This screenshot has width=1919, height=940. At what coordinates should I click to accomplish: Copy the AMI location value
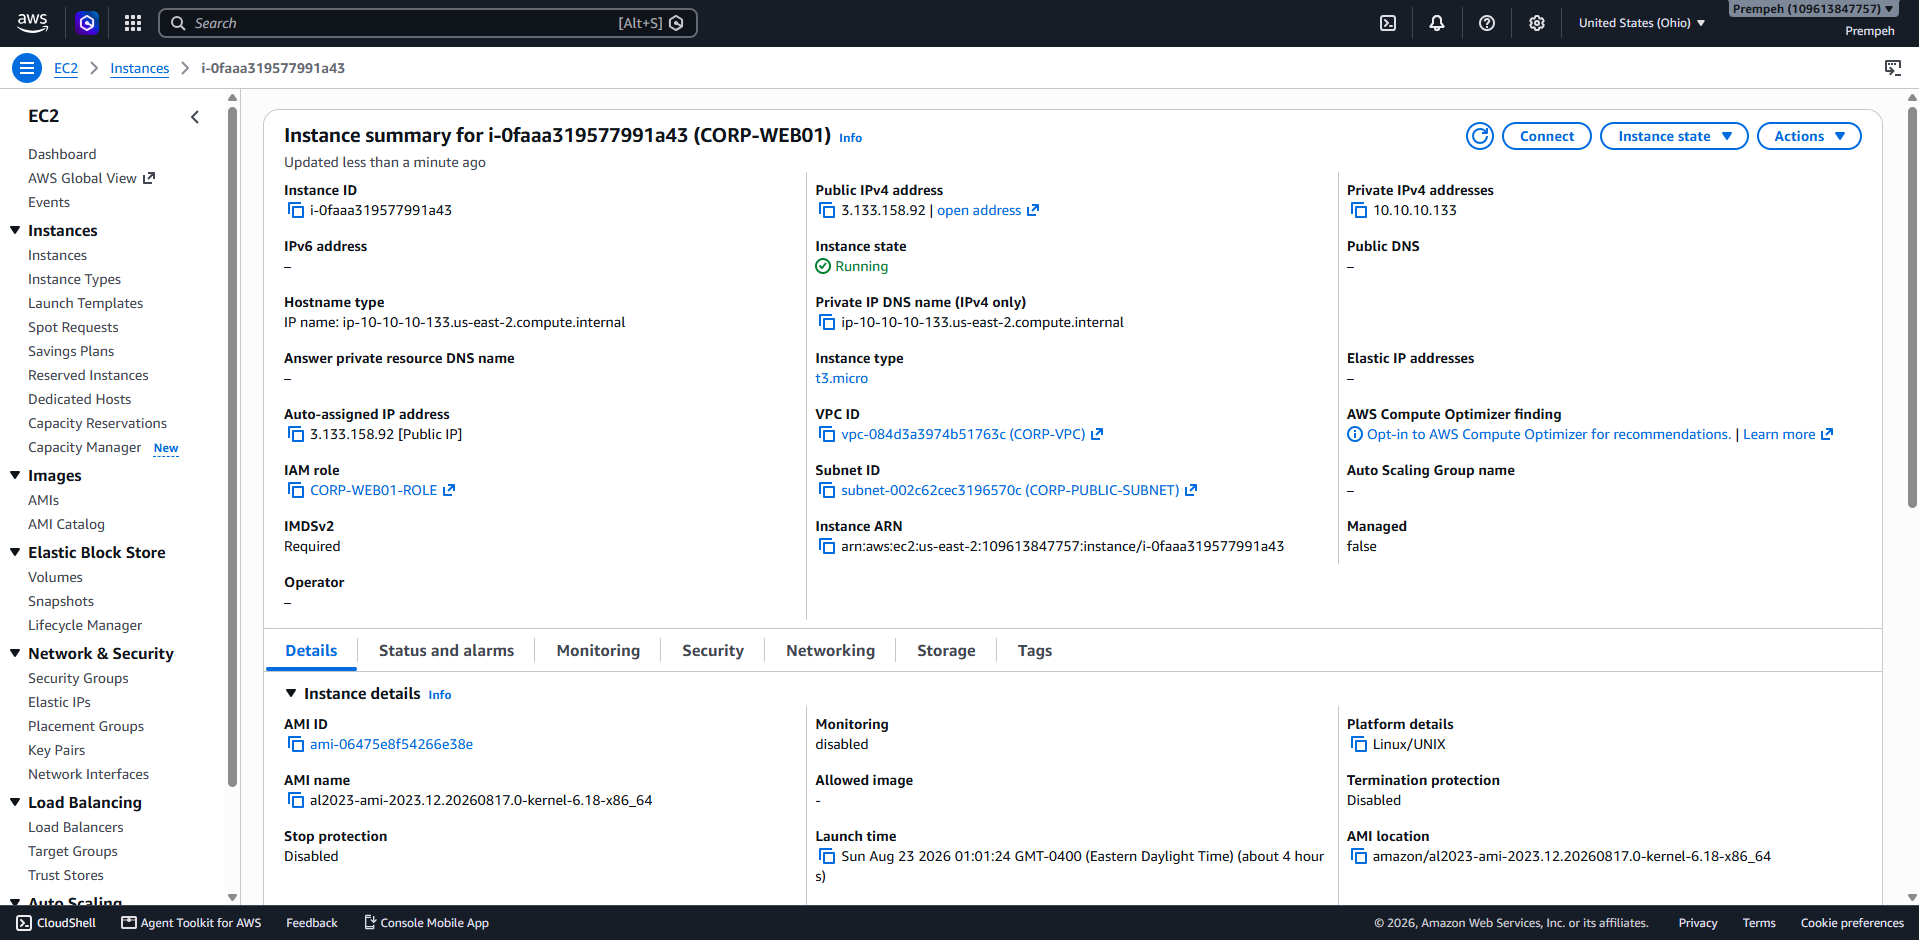coord(1359,856)
